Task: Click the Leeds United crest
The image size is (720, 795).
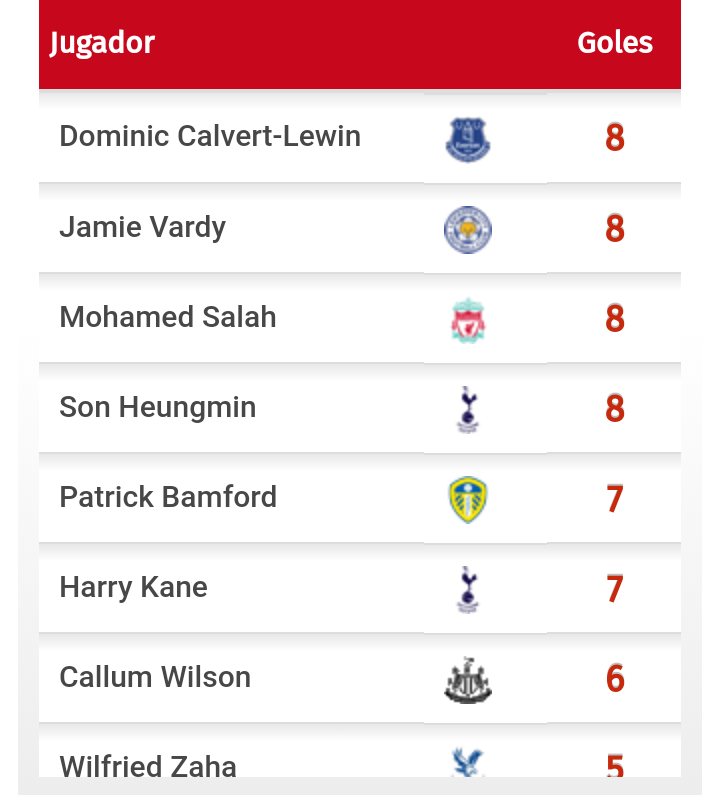Action: (468, 499)
